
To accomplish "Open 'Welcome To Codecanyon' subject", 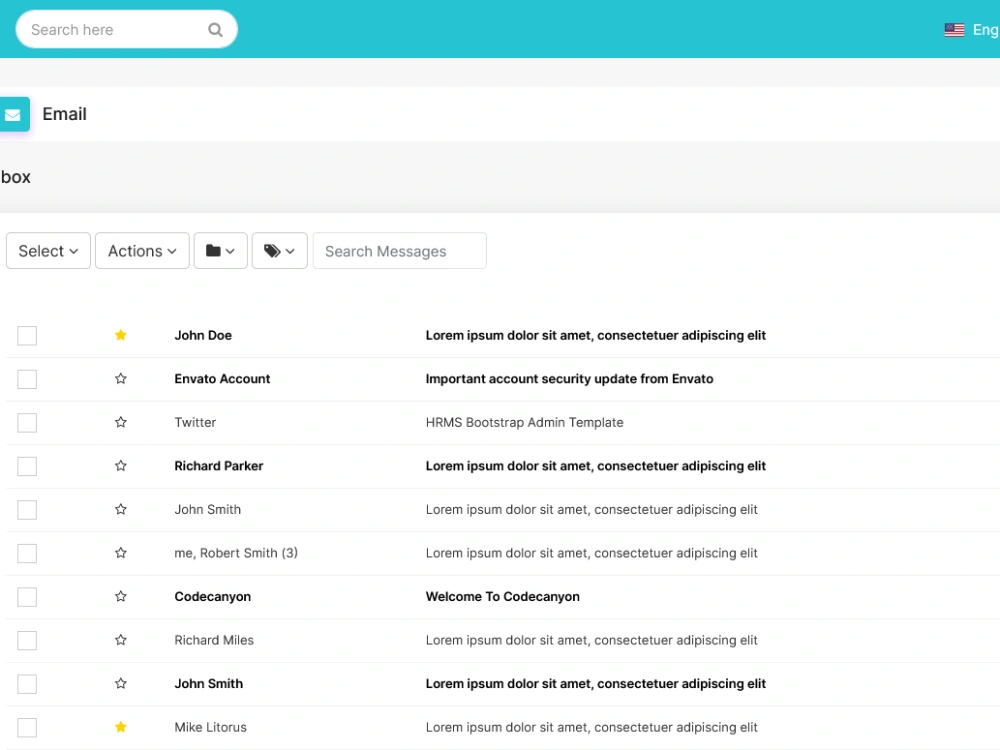I will pos(503,597).
